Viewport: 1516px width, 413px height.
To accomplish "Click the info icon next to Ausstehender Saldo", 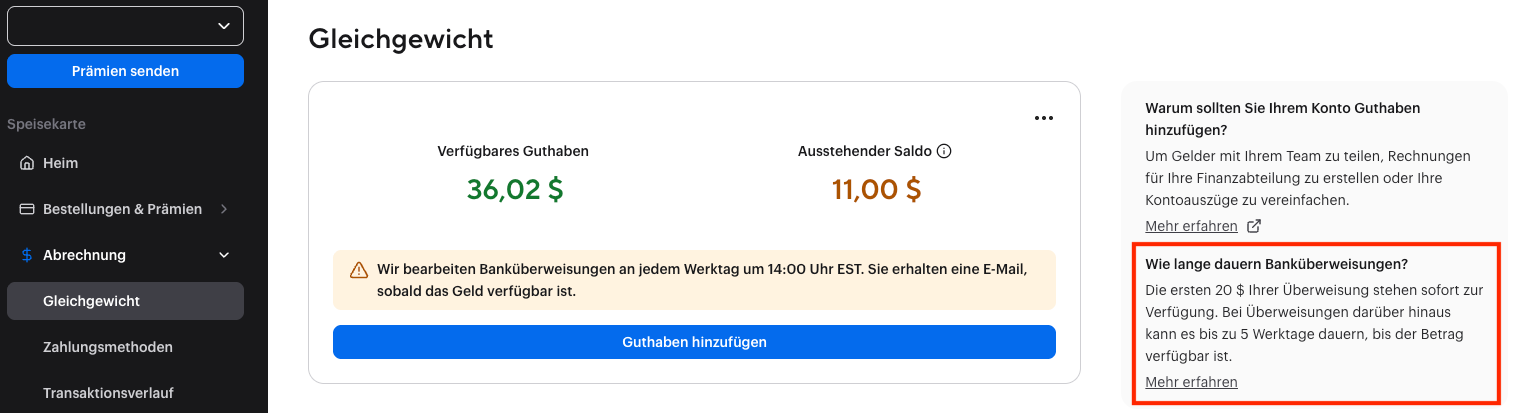I will click(x=944, y=152).
